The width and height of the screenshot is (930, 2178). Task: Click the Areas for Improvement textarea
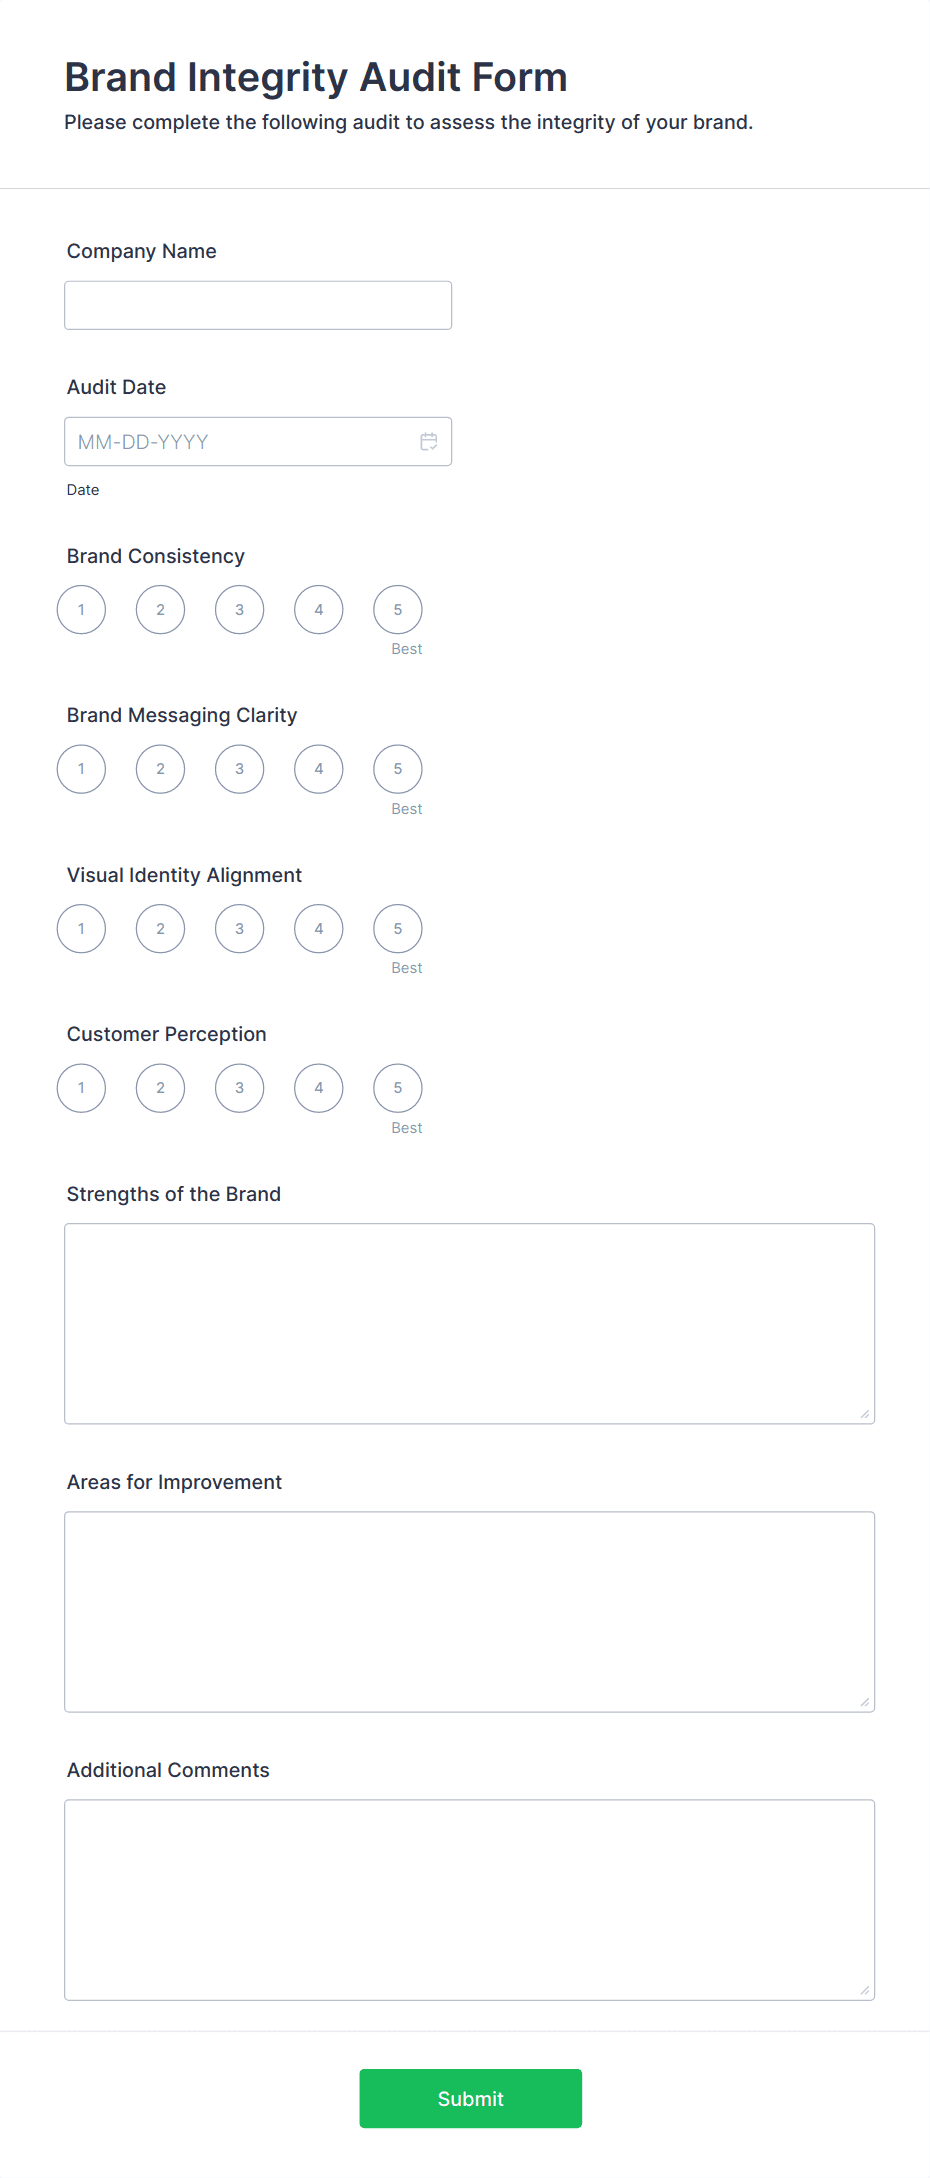click(469, 1610)
